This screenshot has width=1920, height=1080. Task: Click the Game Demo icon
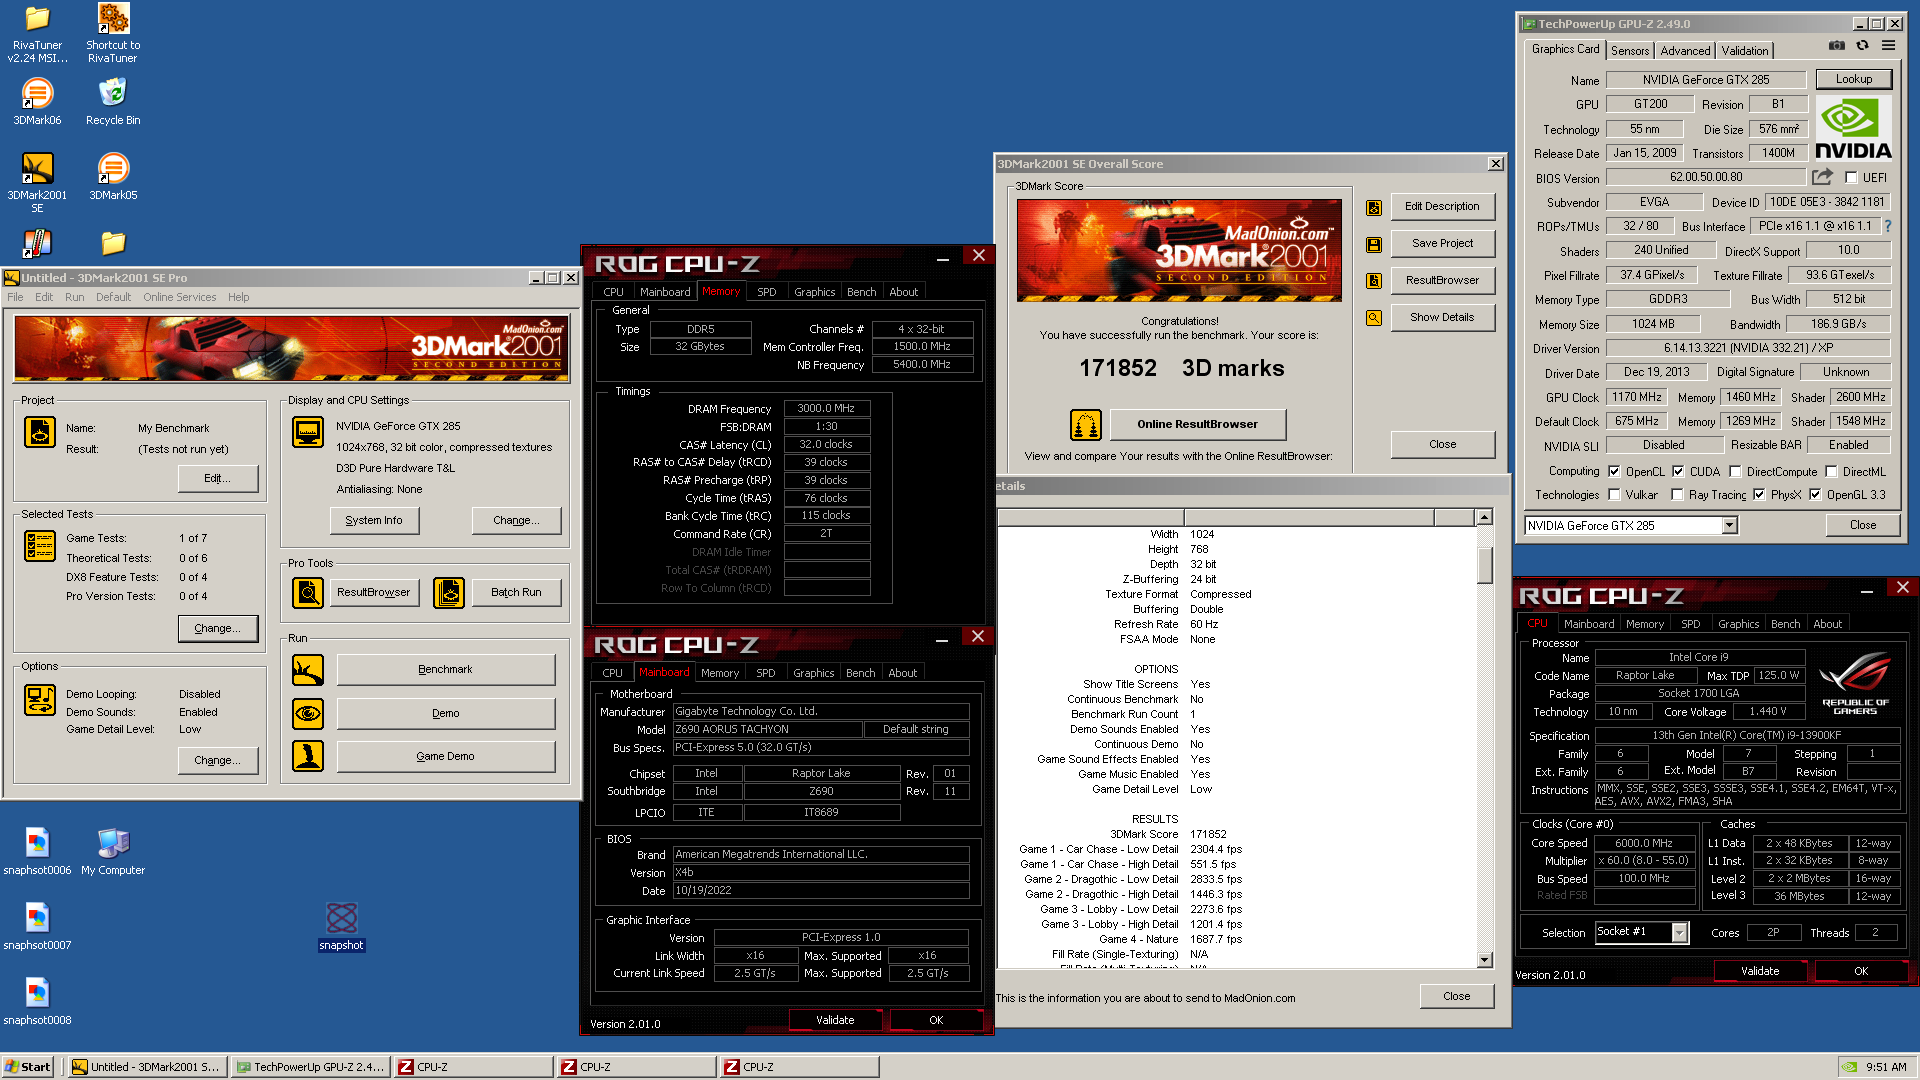[x=308, y=756]
